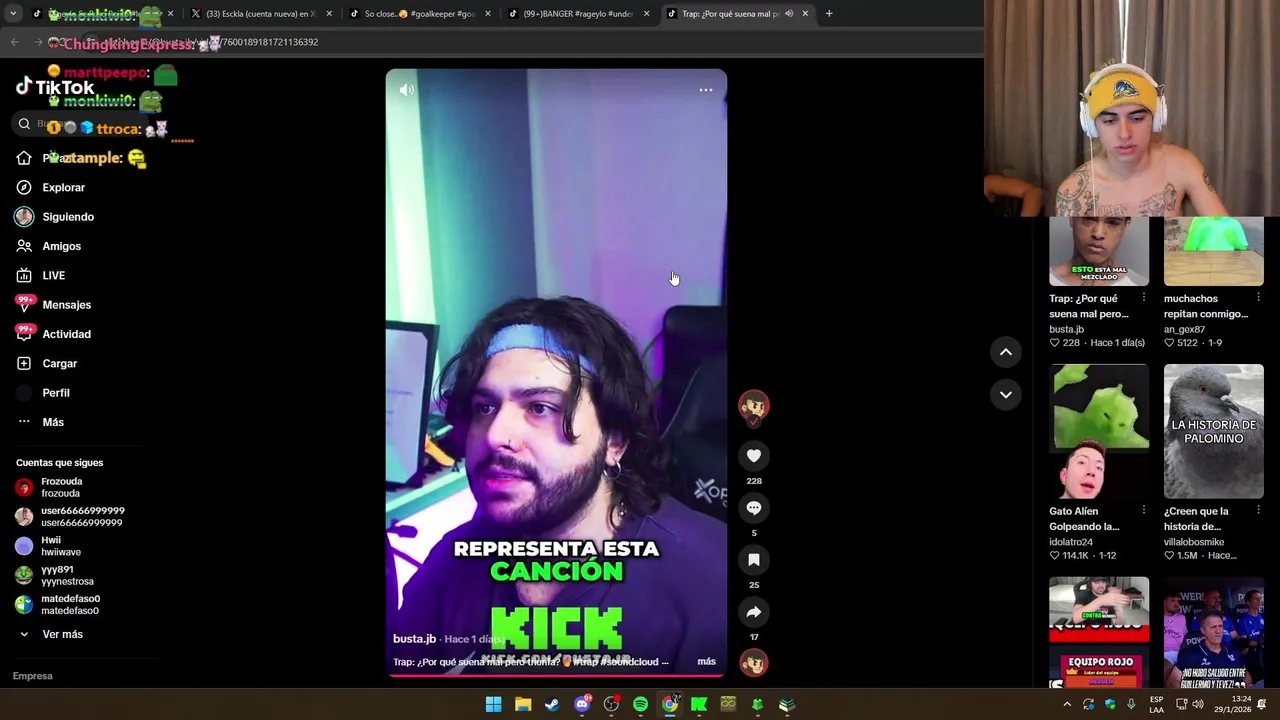Viewport: 1280px width, 720px height.
Task: Expand video description with más
Action: pos(706,662)
